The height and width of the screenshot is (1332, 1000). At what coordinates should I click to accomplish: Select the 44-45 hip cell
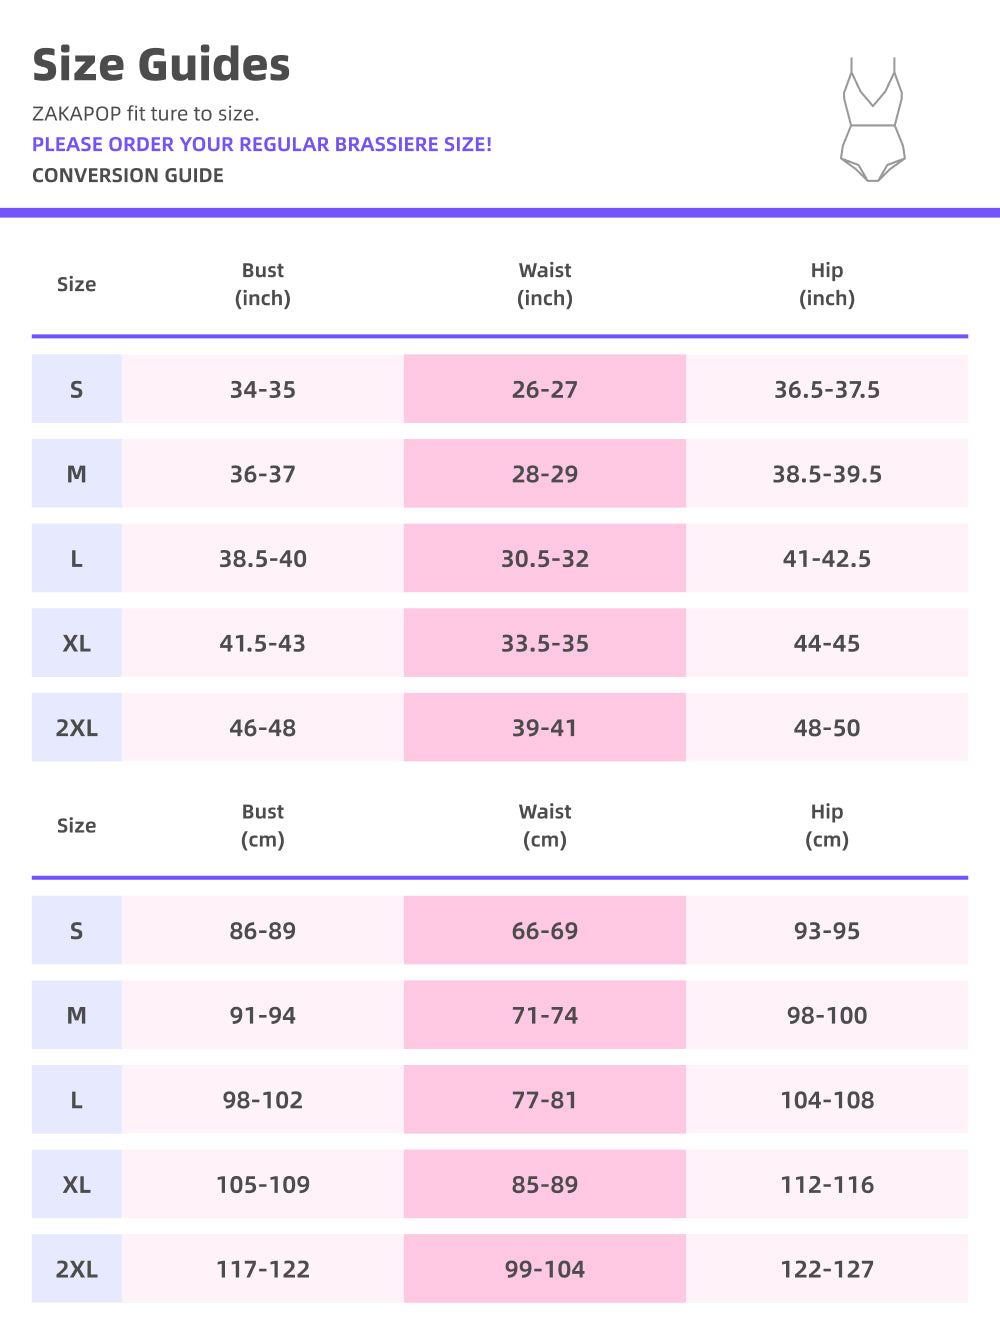tap(827, 643)
